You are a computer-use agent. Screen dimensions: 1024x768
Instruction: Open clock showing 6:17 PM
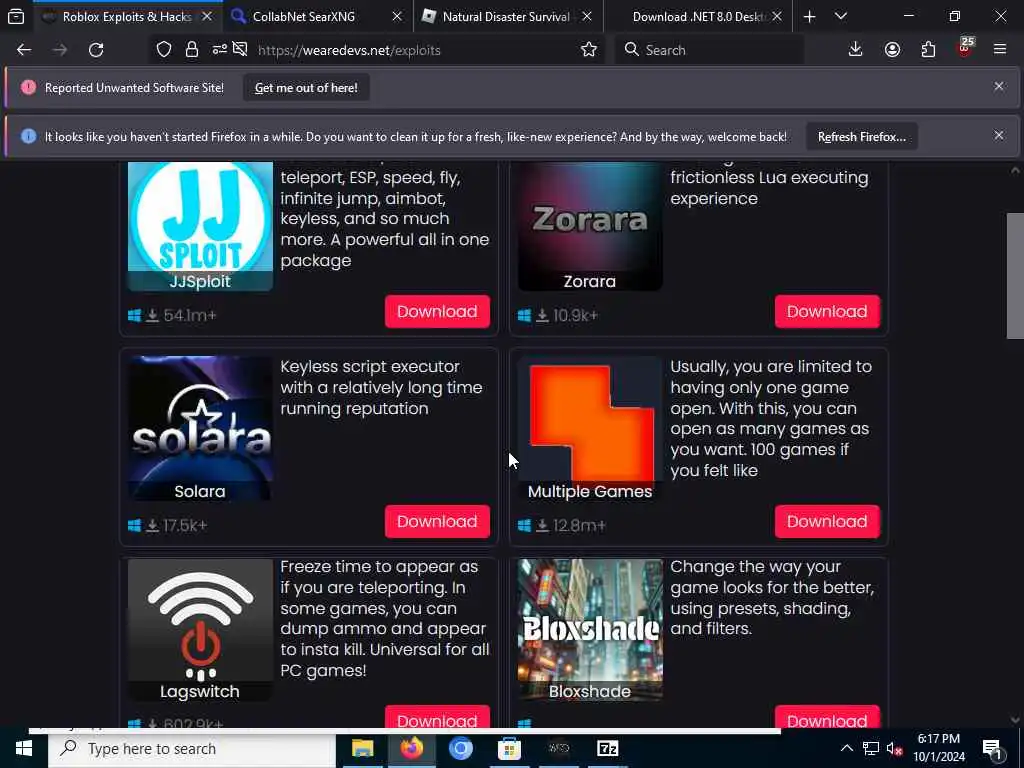pyautogui.click(x=938, y=748)
